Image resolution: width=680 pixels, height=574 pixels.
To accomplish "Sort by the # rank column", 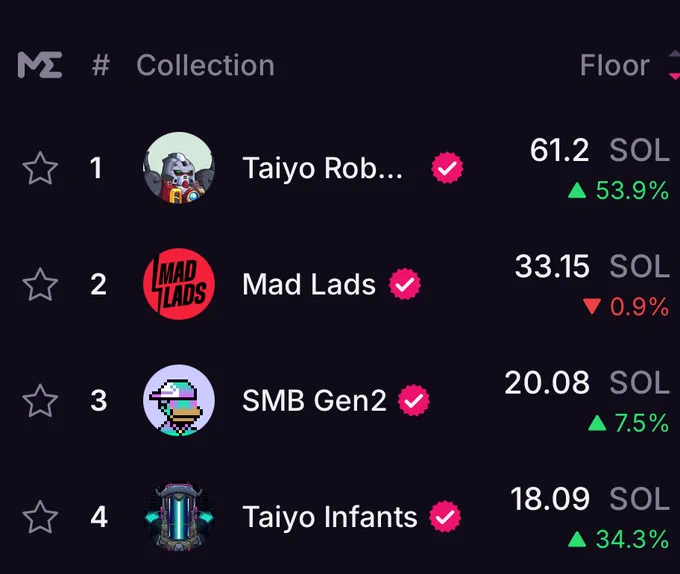I will pyautogui.click(x=101, y=65).
